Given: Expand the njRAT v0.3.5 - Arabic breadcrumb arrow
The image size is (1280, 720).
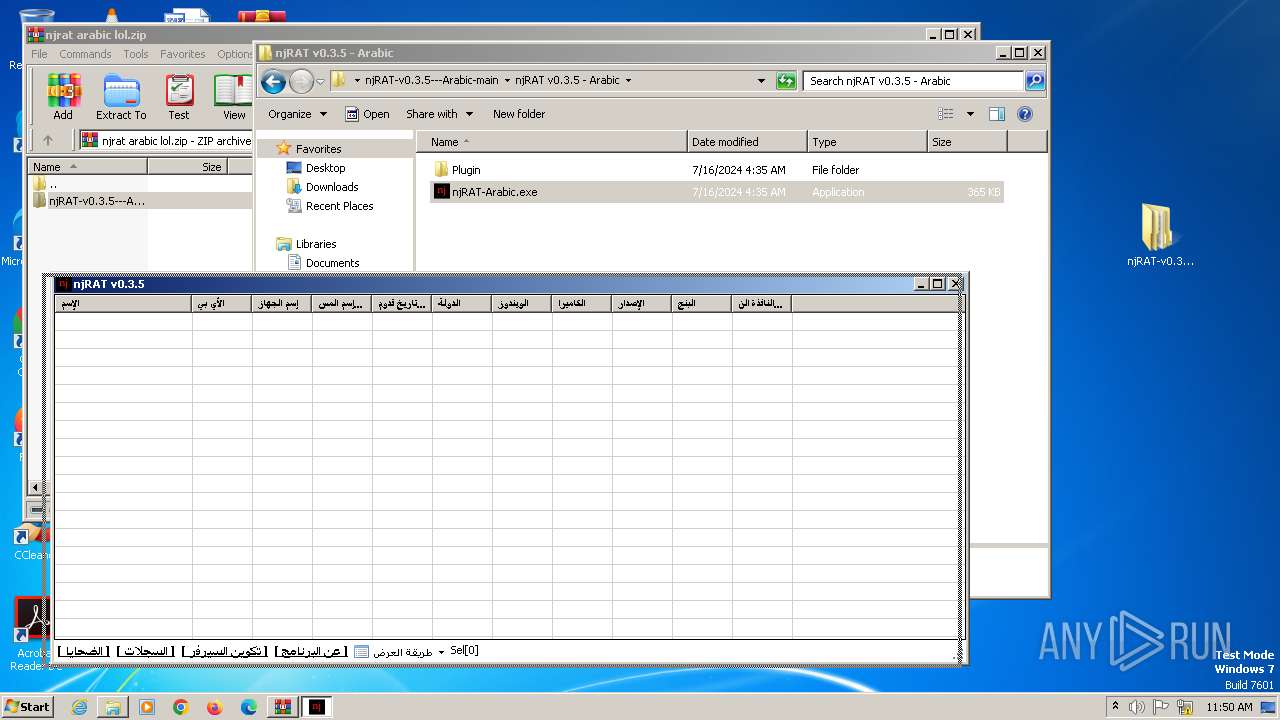Looking at the screenshot, I should [628, 81].
